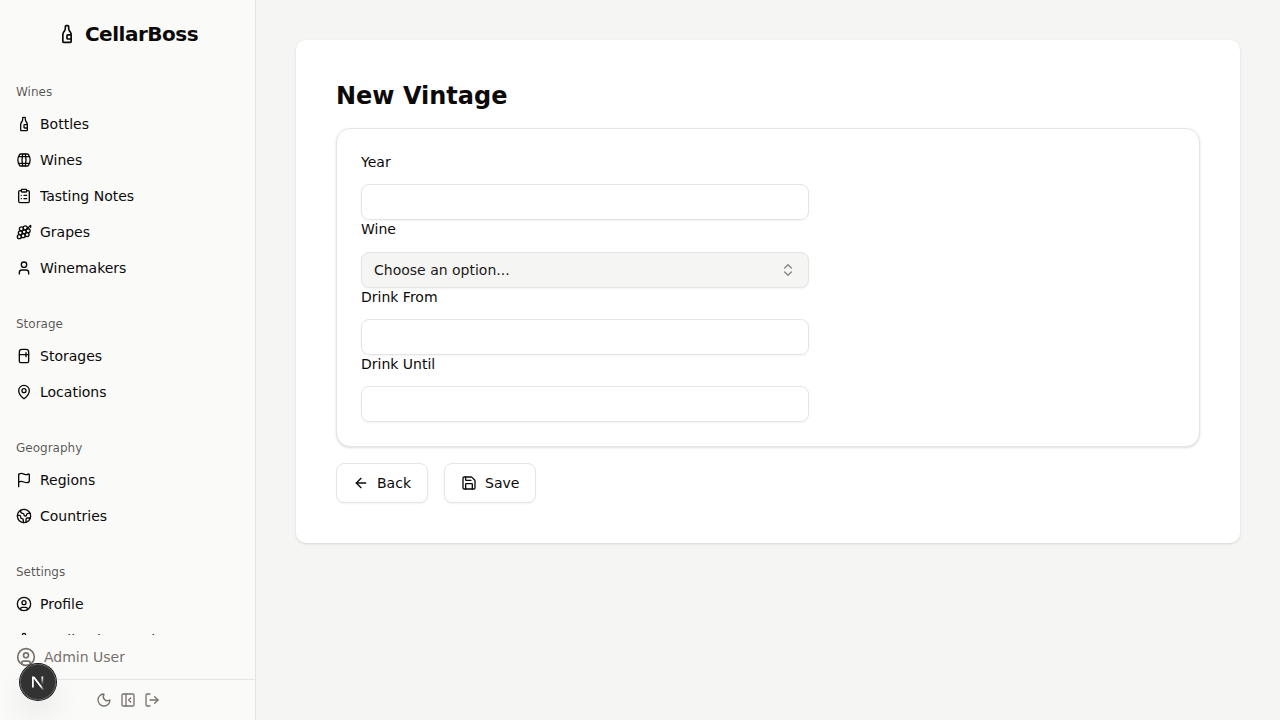Select the Locations pin icon
Screen dimensions: 1280x720
pos(23,391)
